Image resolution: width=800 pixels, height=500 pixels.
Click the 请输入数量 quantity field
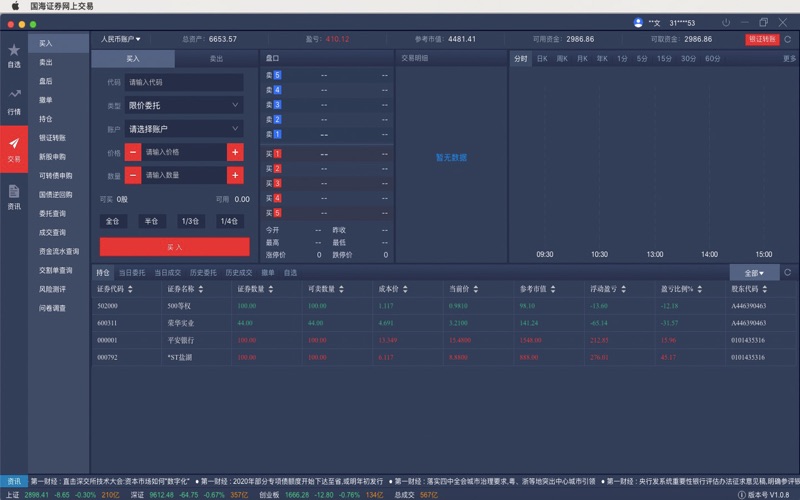click(x=184, y=175)
